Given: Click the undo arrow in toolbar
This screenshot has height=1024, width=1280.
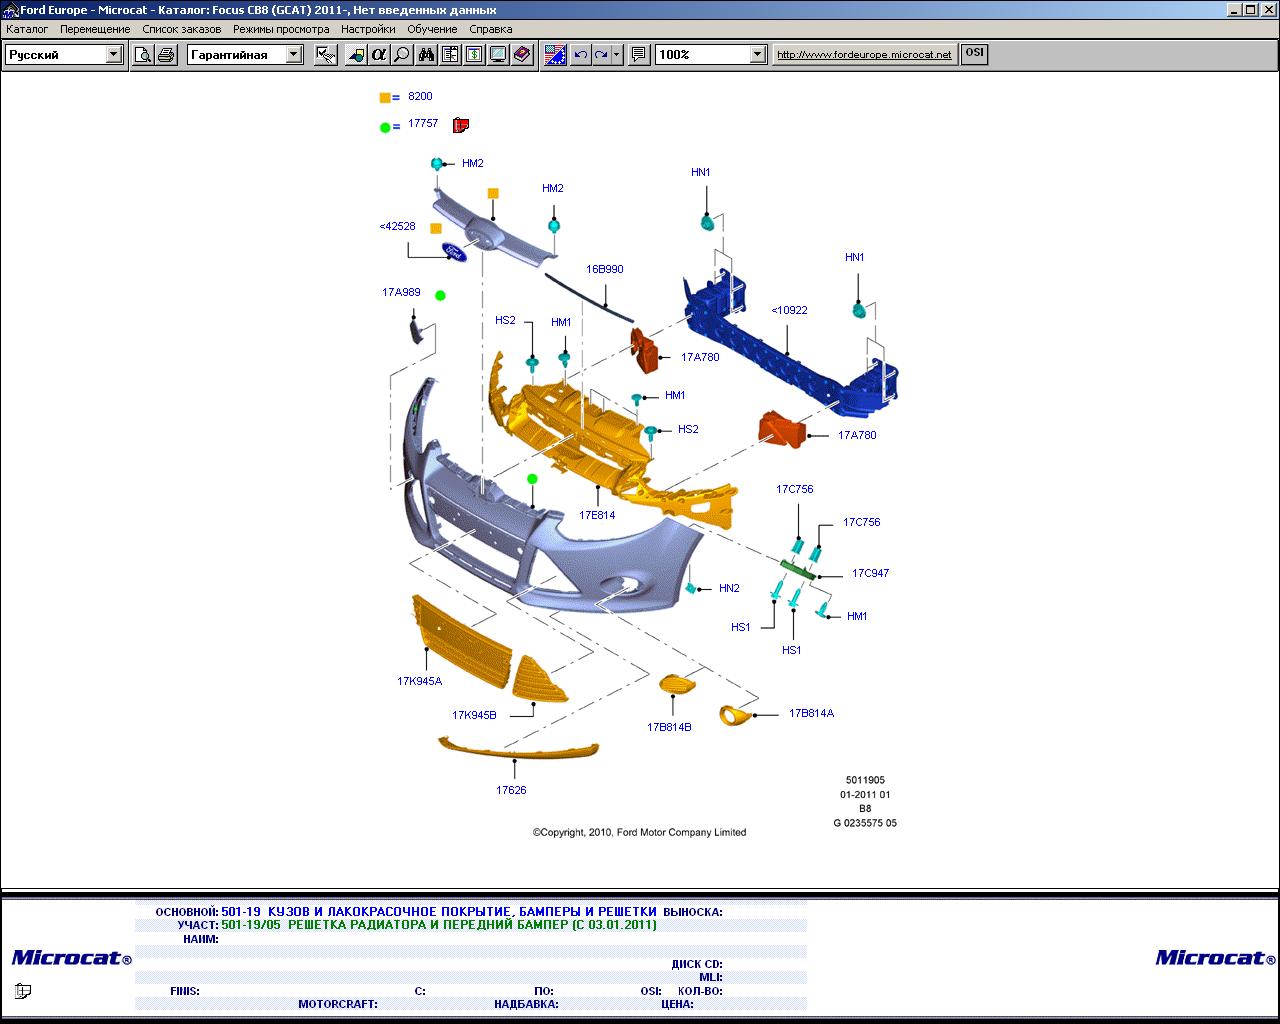Looking at the screenshot, I should pyautogui.click(x=580, y=55).
